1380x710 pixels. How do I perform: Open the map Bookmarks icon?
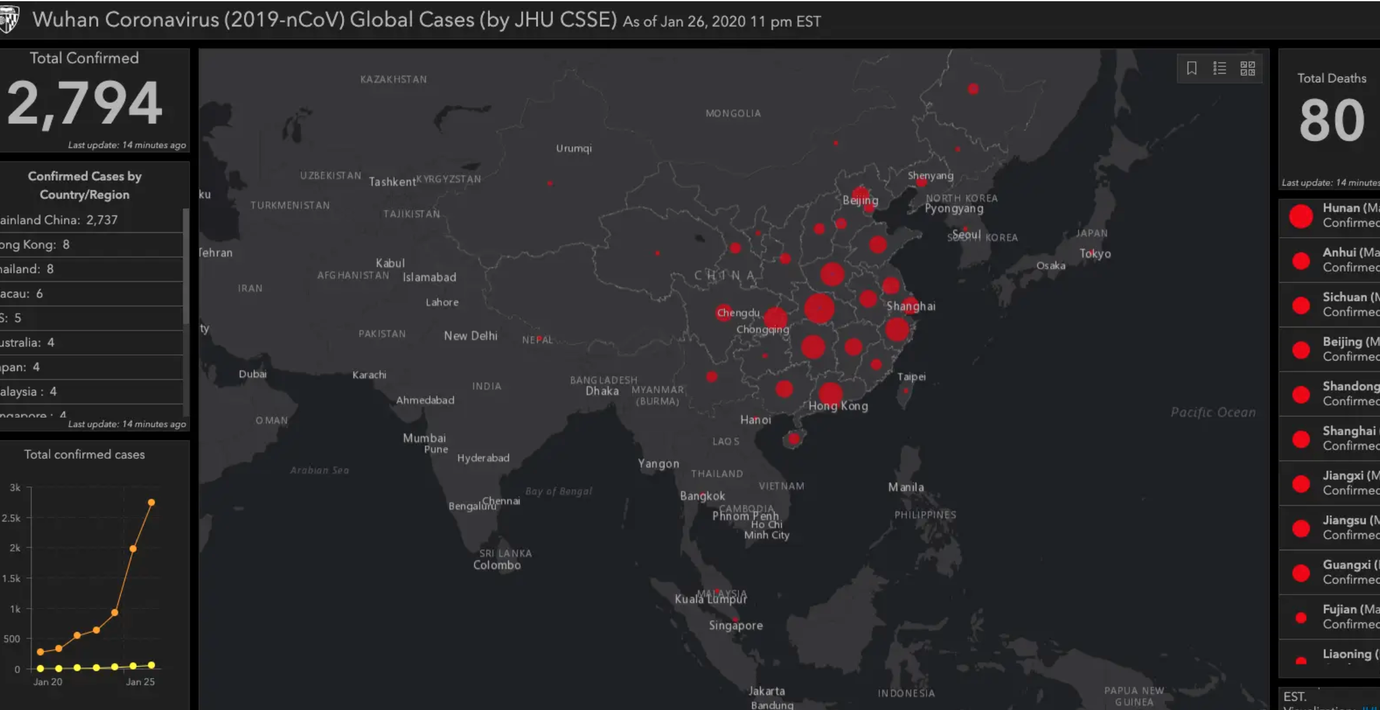(1192, 68)
